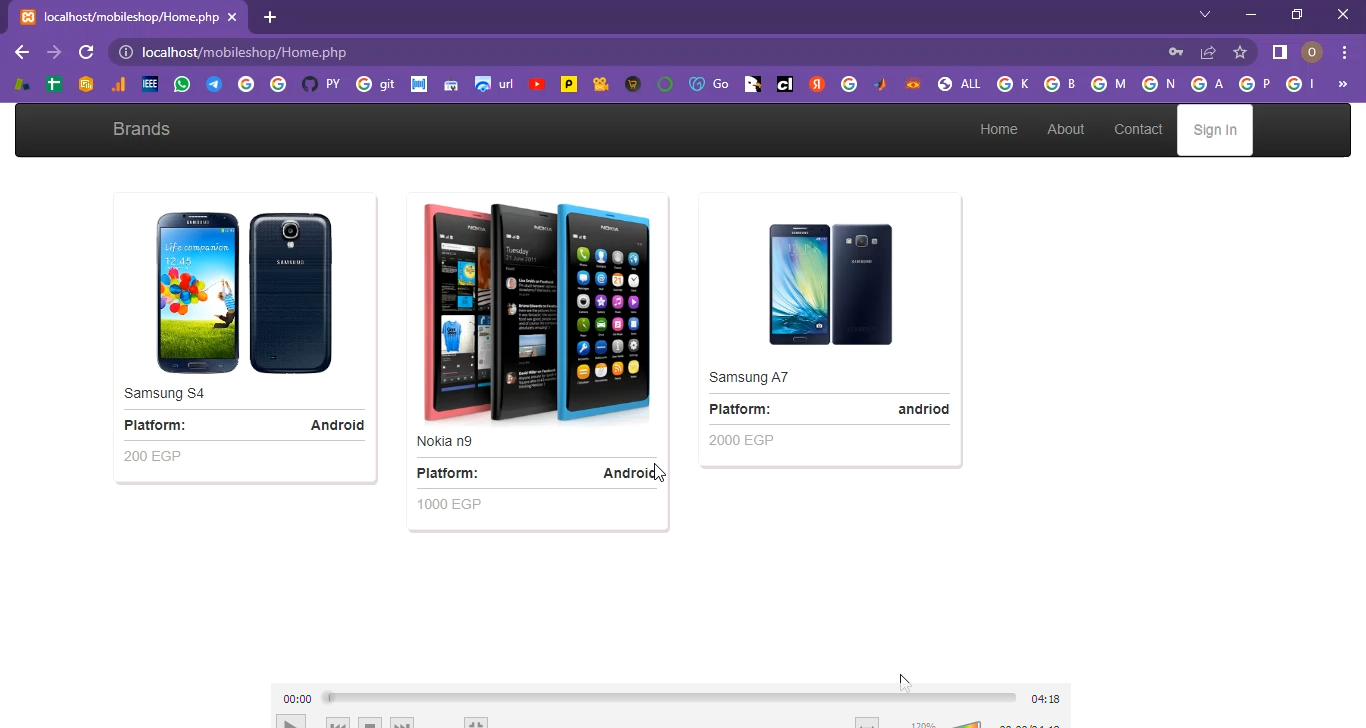Open the orange eye bookmark
1366x728 pixels.
tap(913, 85)
